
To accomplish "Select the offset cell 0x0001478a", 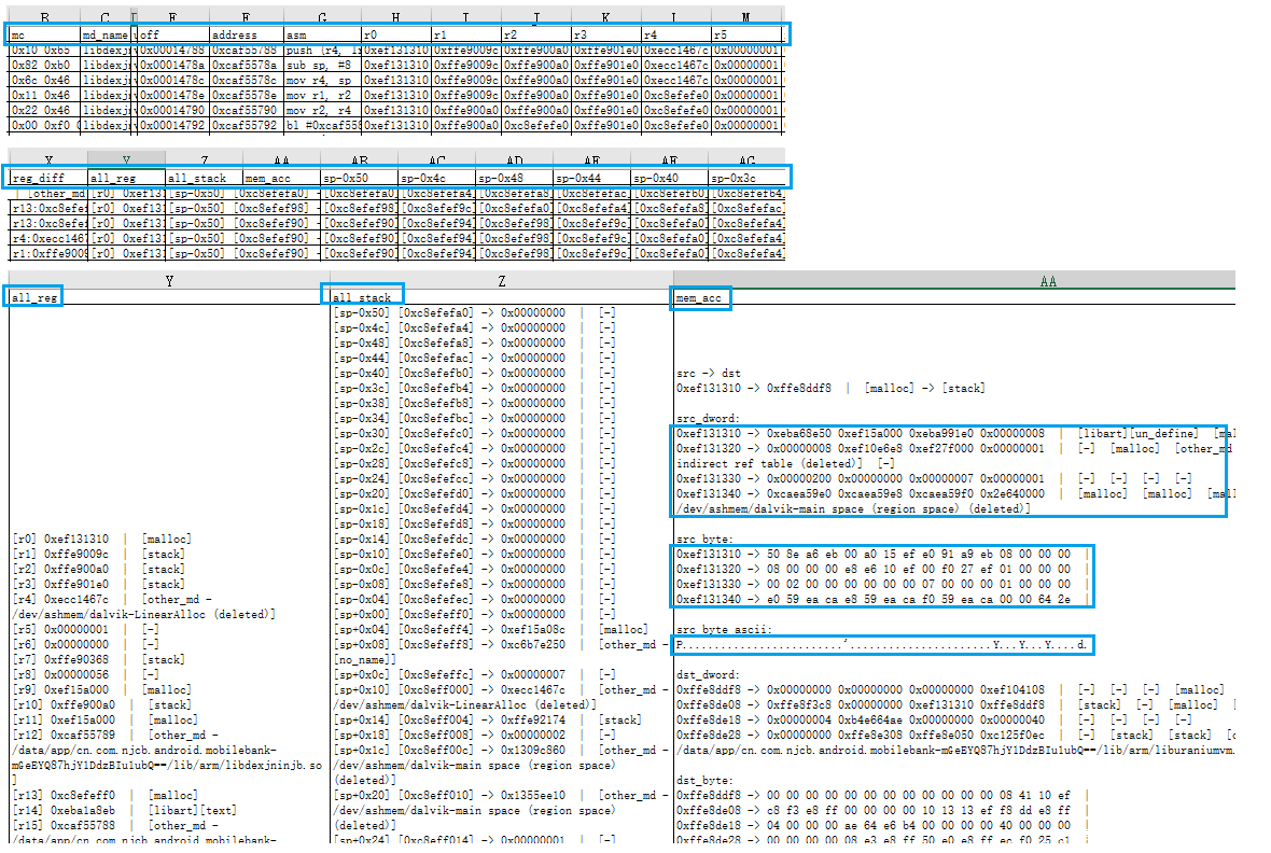I will pyautogui.click(x=173, y=64).
